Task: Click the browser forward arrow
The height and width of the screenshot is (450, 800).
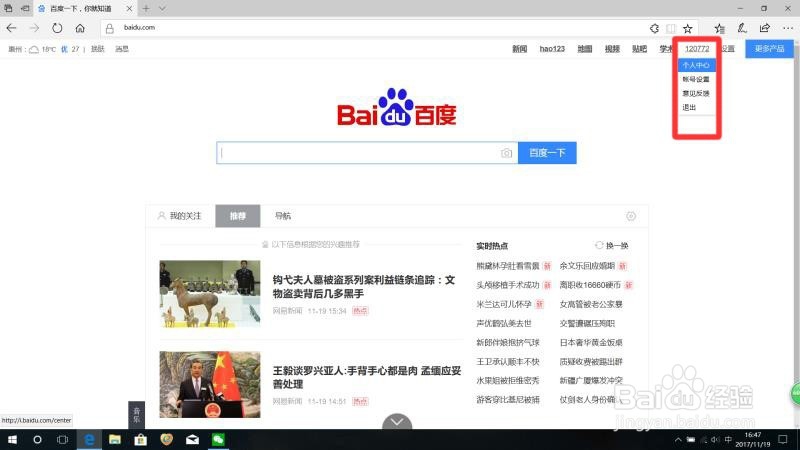Action: pos(34,28)
